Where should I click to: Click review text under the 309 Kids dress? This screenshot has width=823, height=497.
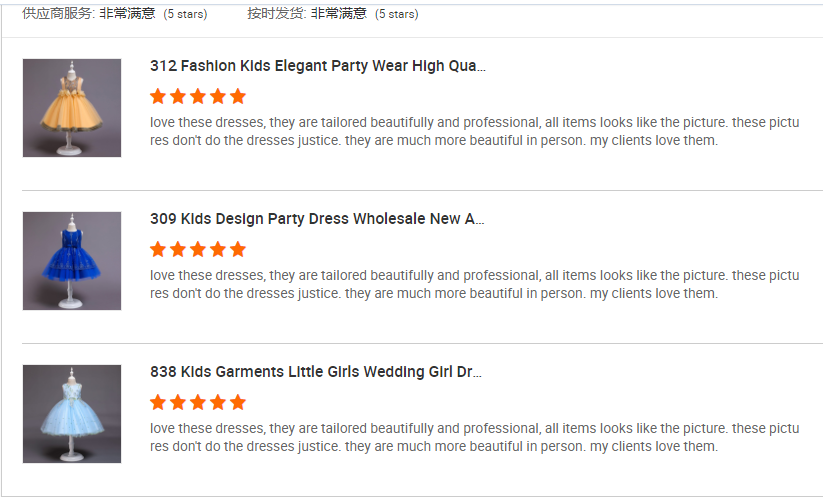pos(474,284)
